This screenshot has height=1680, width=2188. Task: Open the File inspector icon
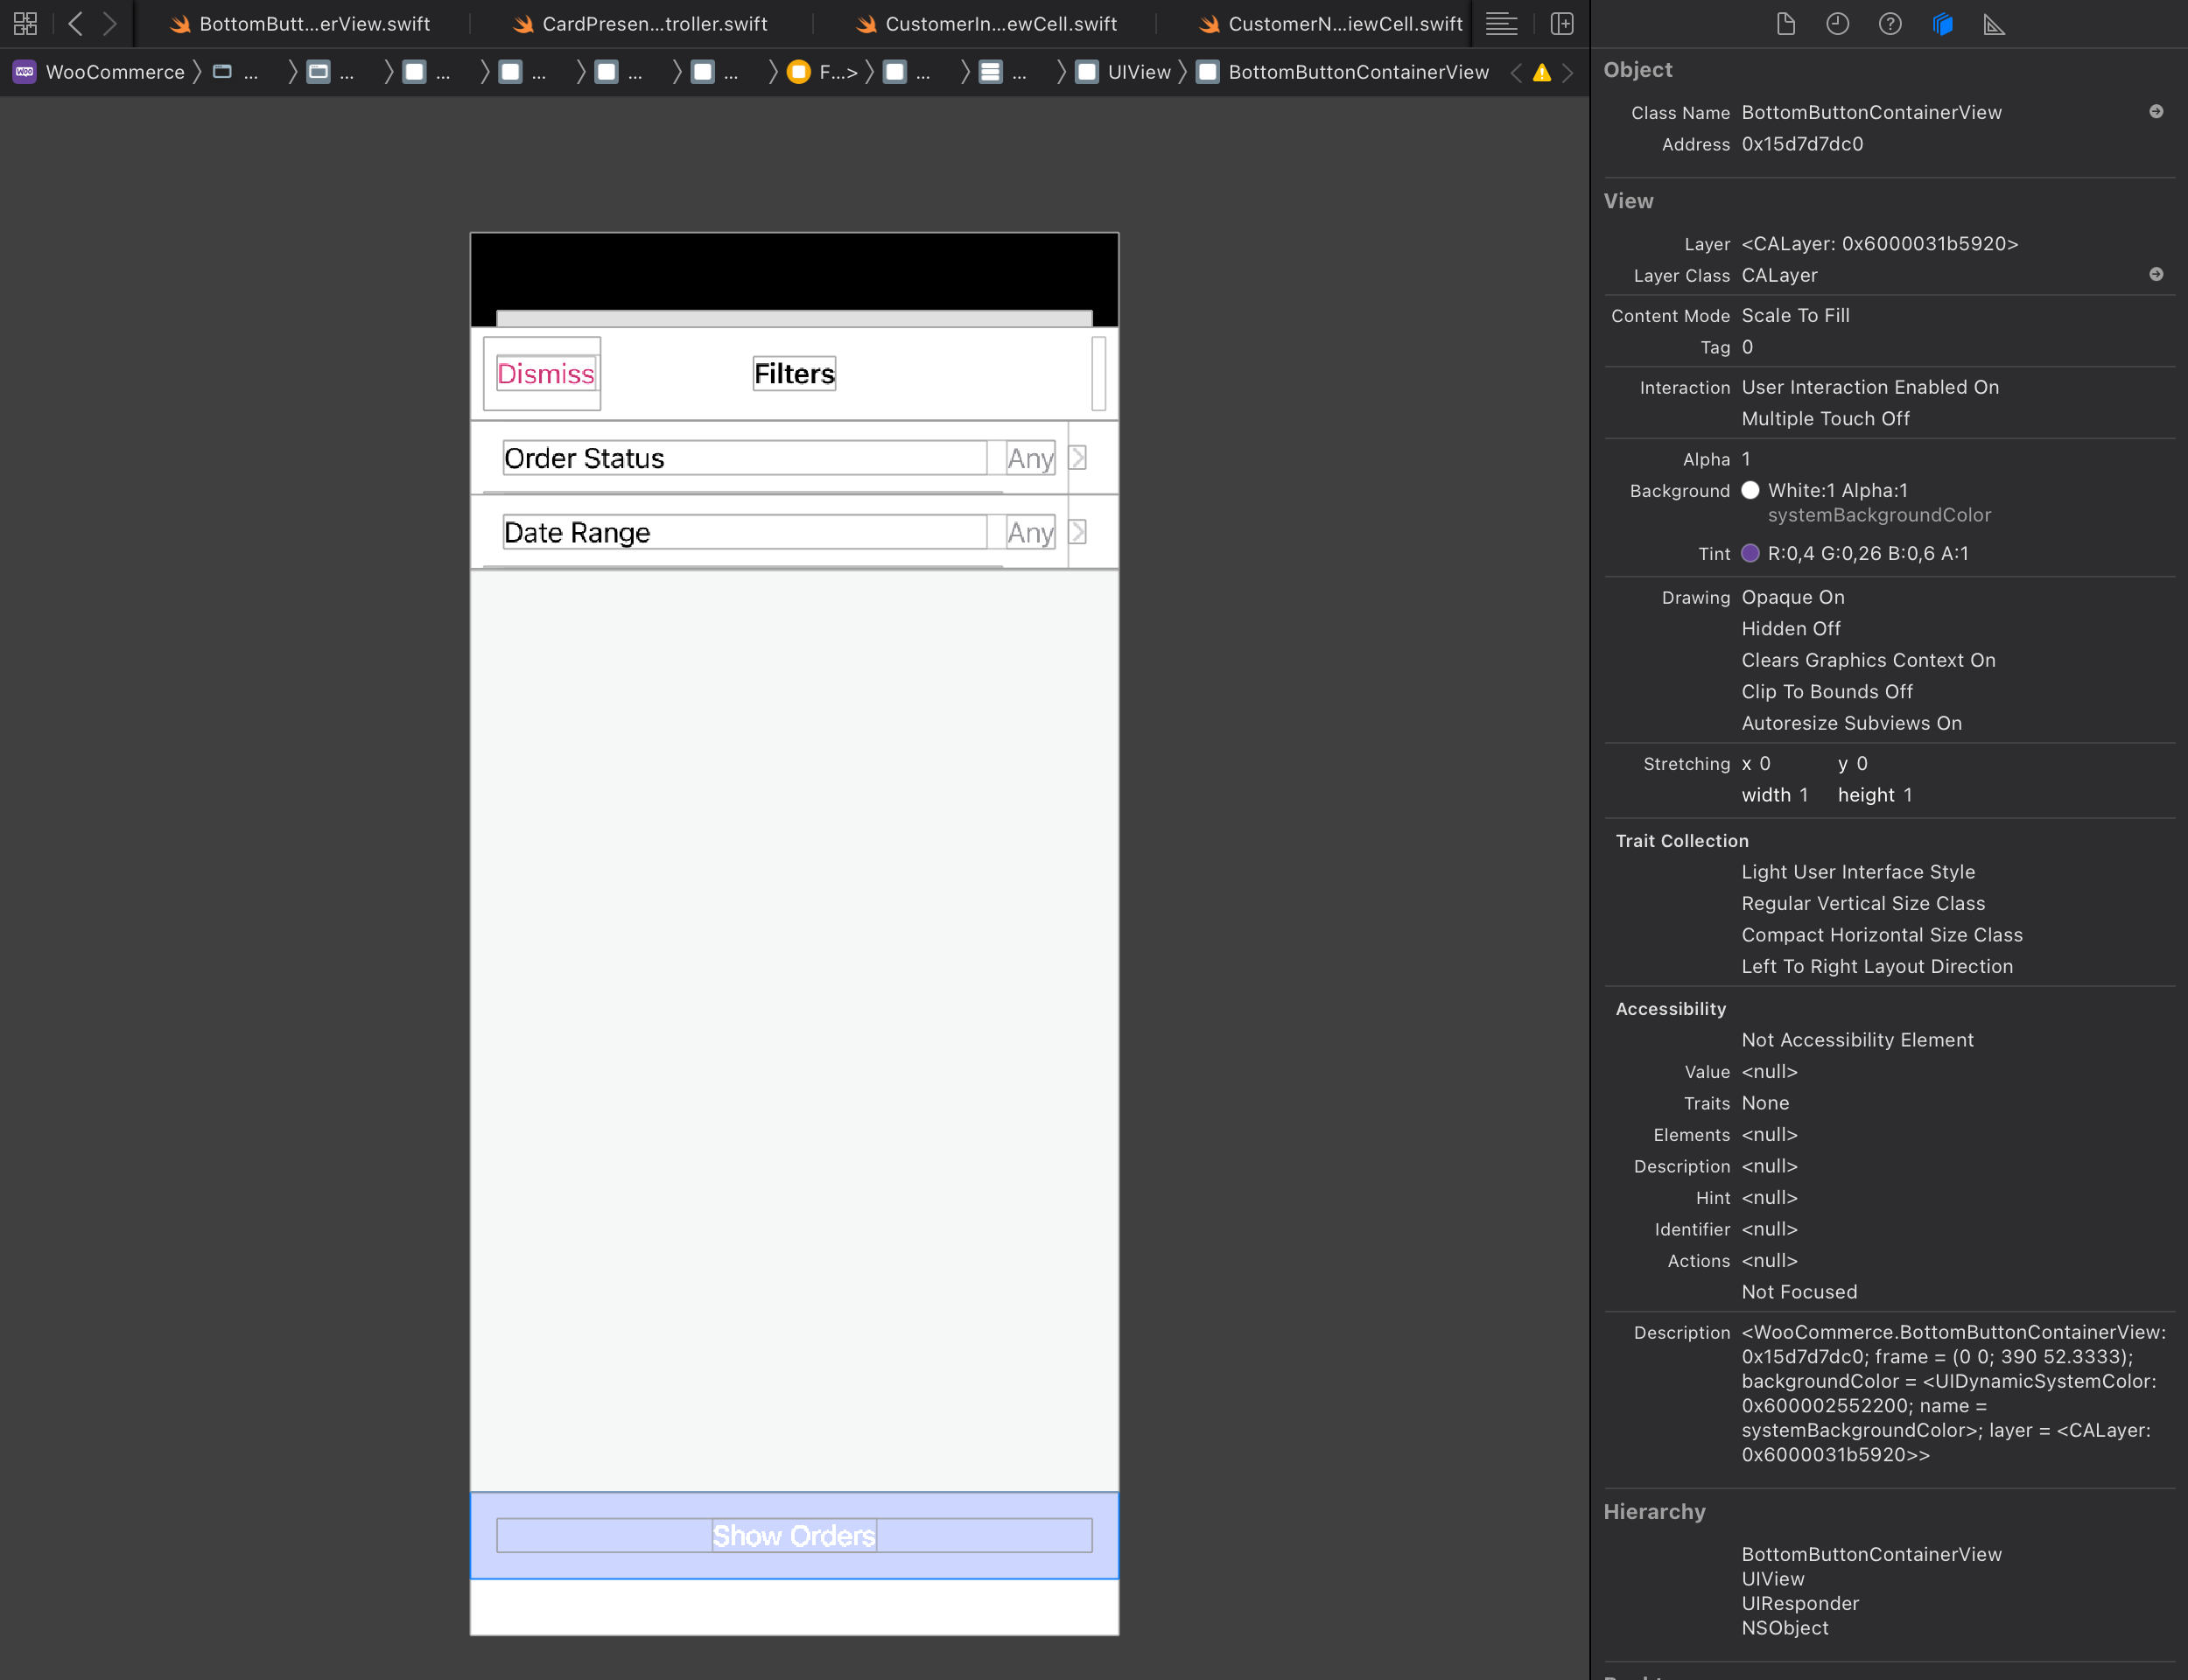[x=1785, y=24]
